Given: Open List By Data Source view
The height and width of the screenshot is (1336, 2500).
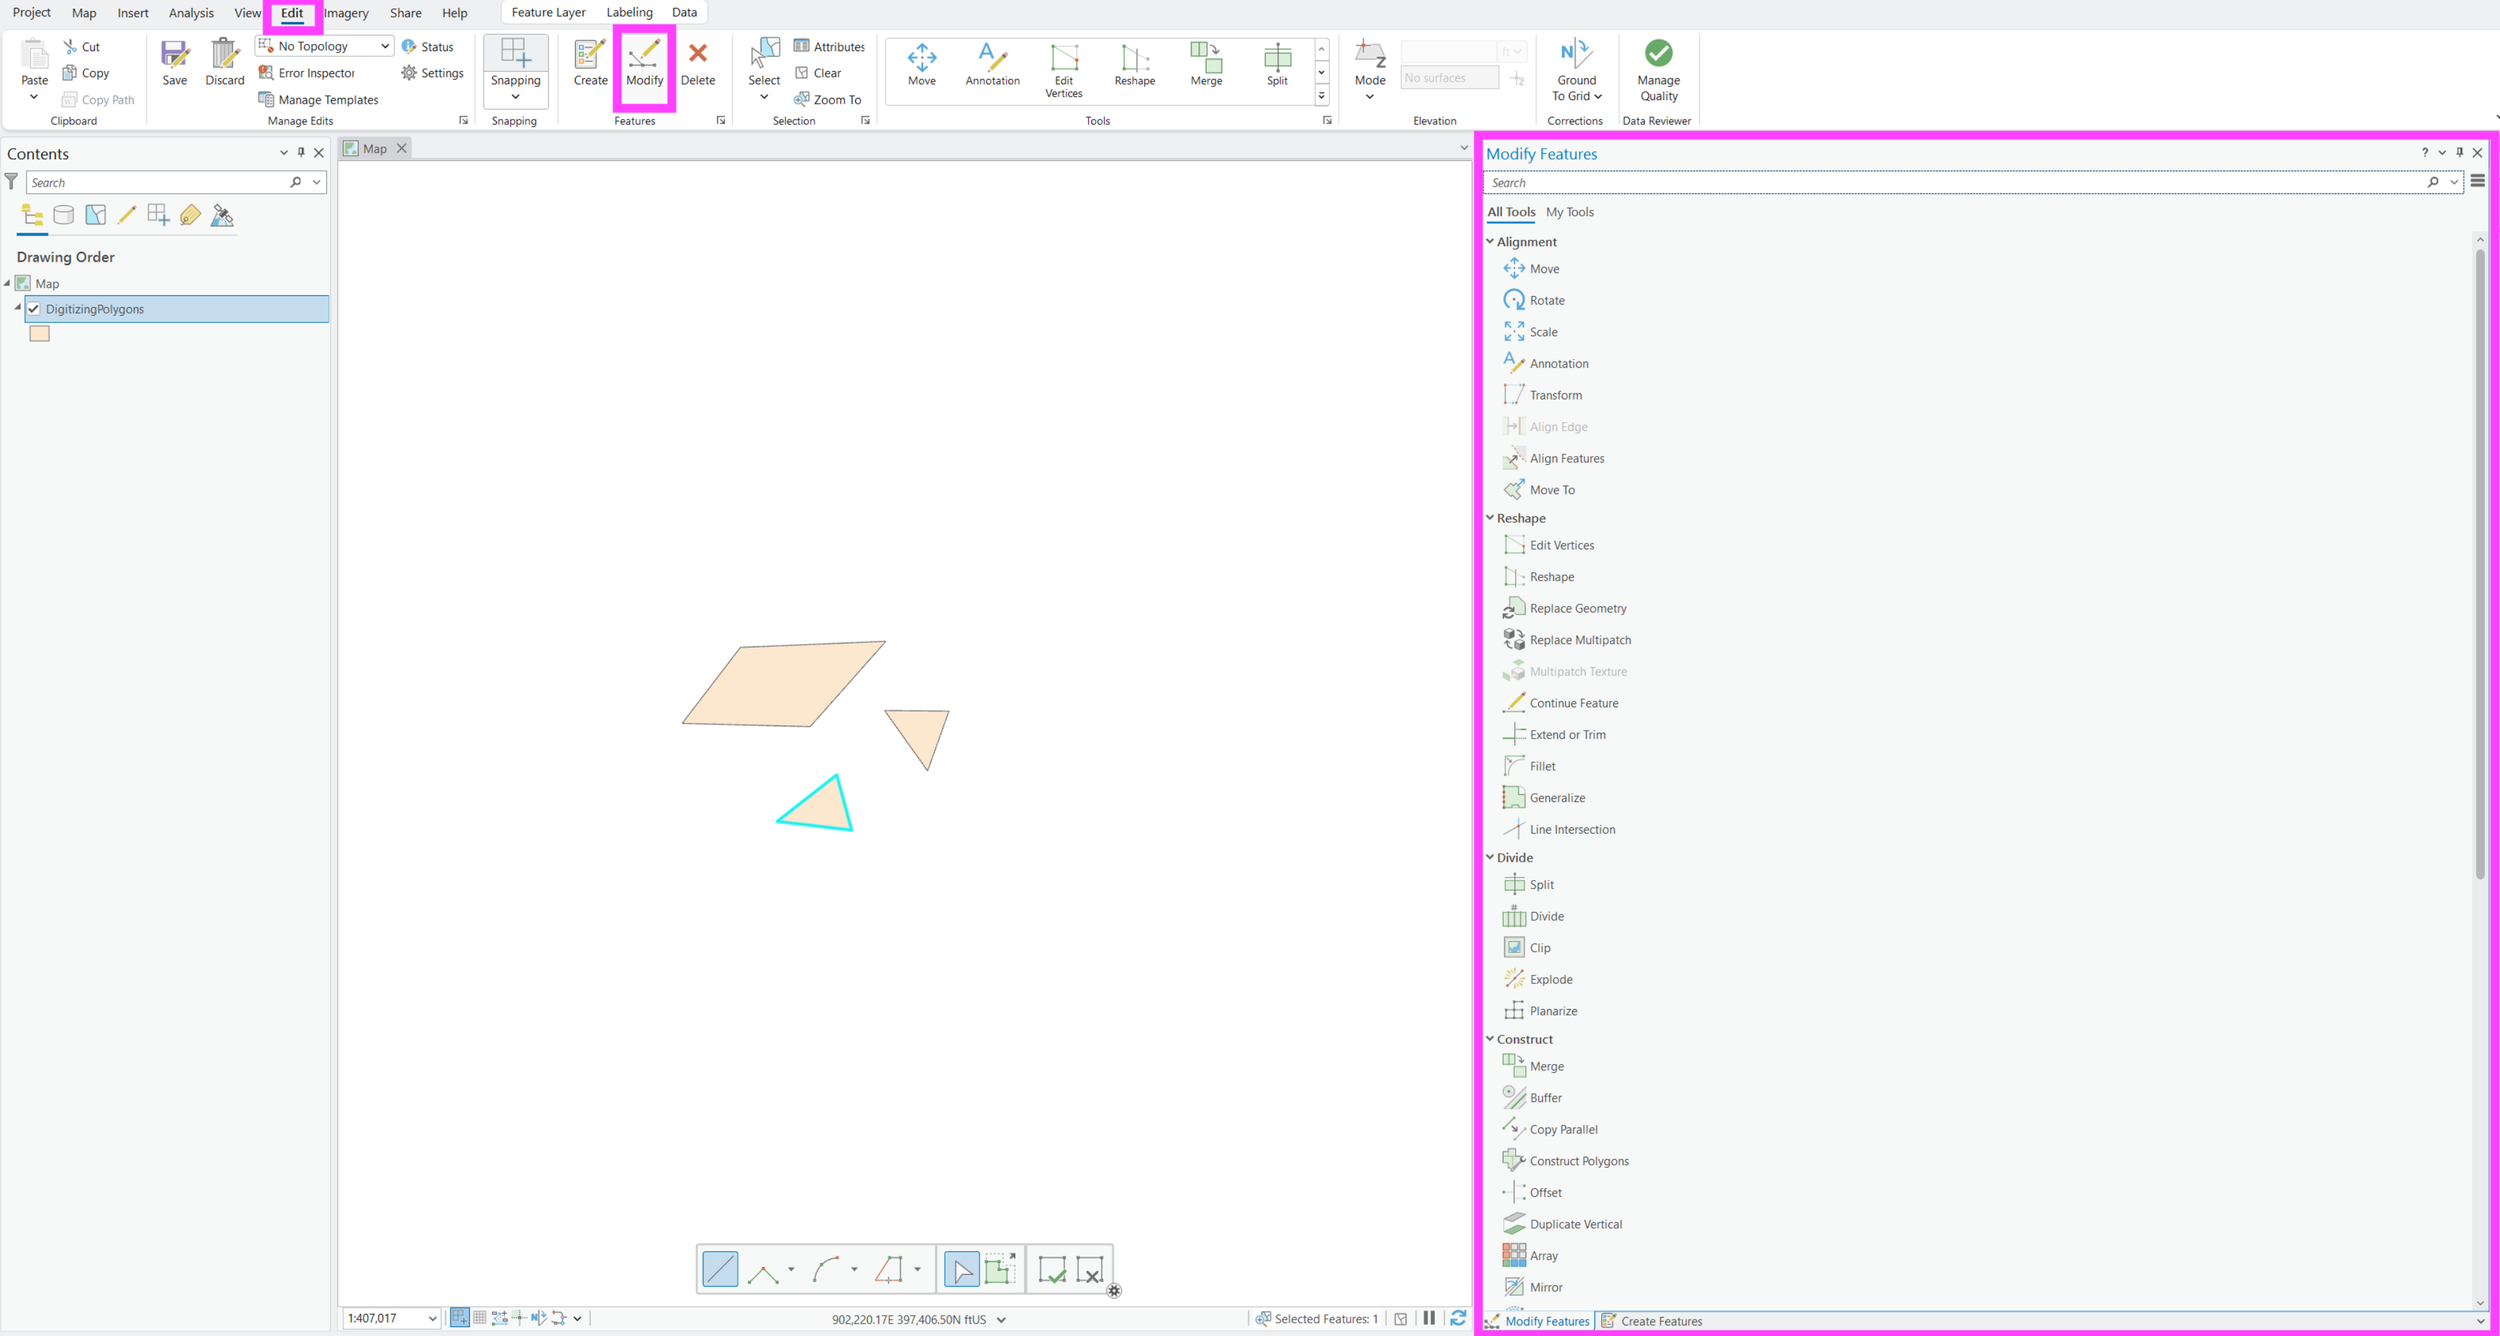Looking at the screenshot, I should [63, 215].
